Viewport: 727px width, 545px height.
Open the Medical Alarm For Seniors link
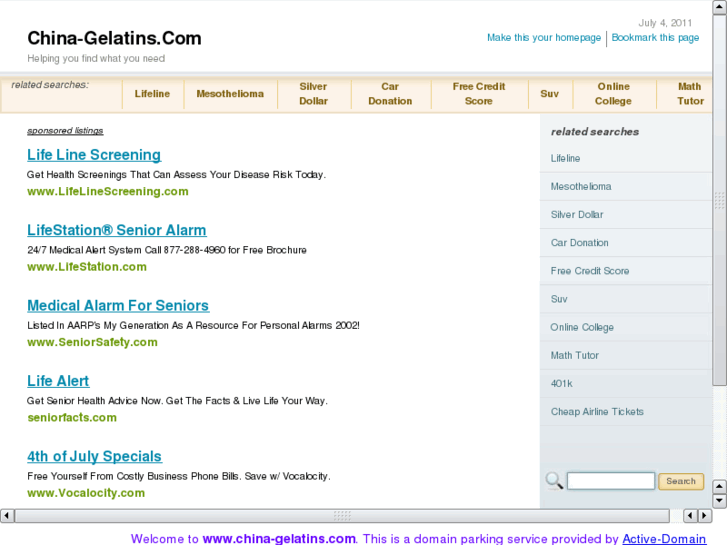pyautogui.click(x=118, y=306)
